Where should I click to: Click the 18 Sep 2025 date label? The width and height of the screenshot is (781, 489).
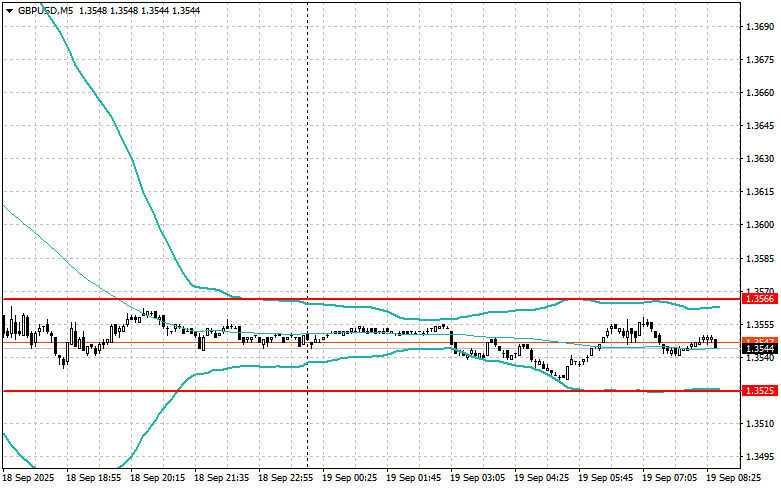[28, 478]
